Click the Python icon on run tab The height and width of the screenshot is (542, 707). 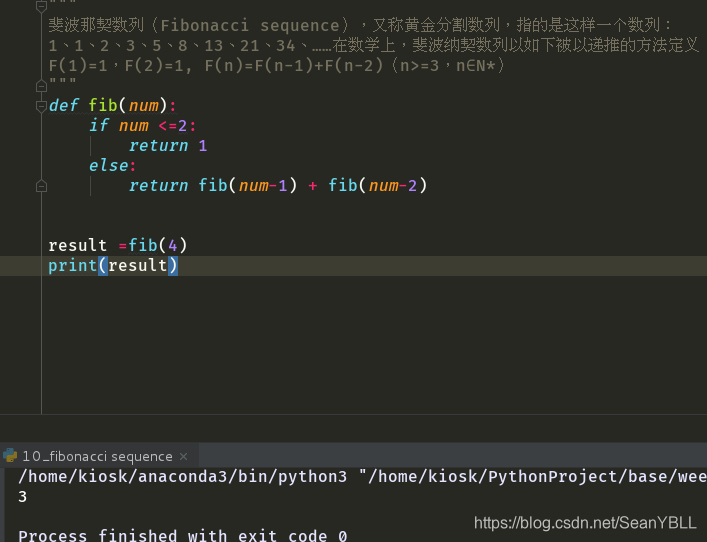click(10, 455)
